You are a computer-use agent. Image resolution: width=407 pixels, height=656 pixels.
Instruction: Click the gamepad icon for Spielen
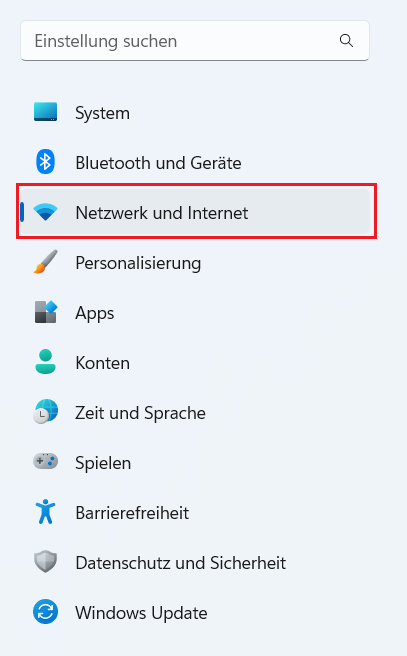click(x=45, y=462)
